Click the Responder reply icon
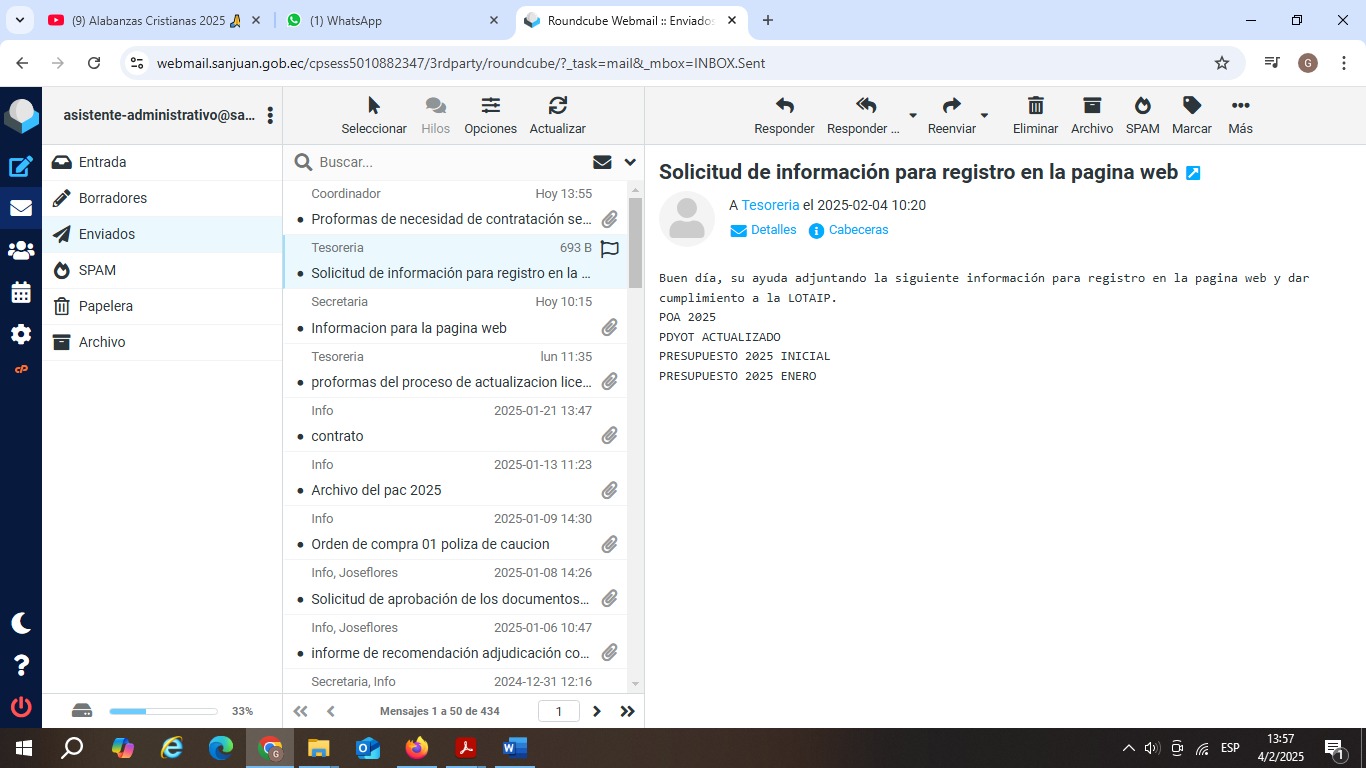Image resolution: width=1366 pixels, height=768 pixels. tap(784, 106)
